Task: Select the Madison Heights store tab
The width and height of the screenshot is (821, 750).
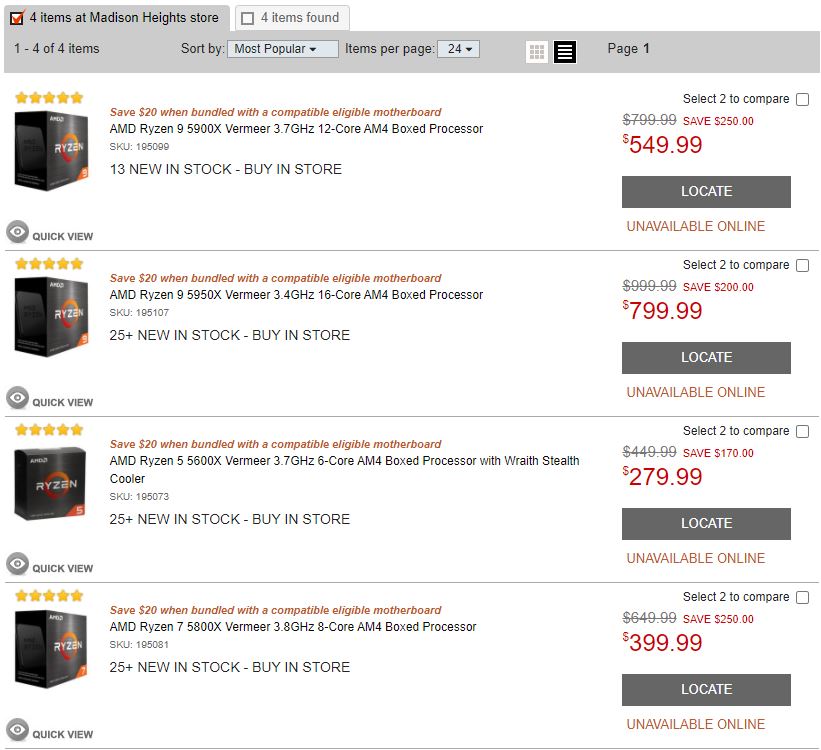Action: point(118,17)
